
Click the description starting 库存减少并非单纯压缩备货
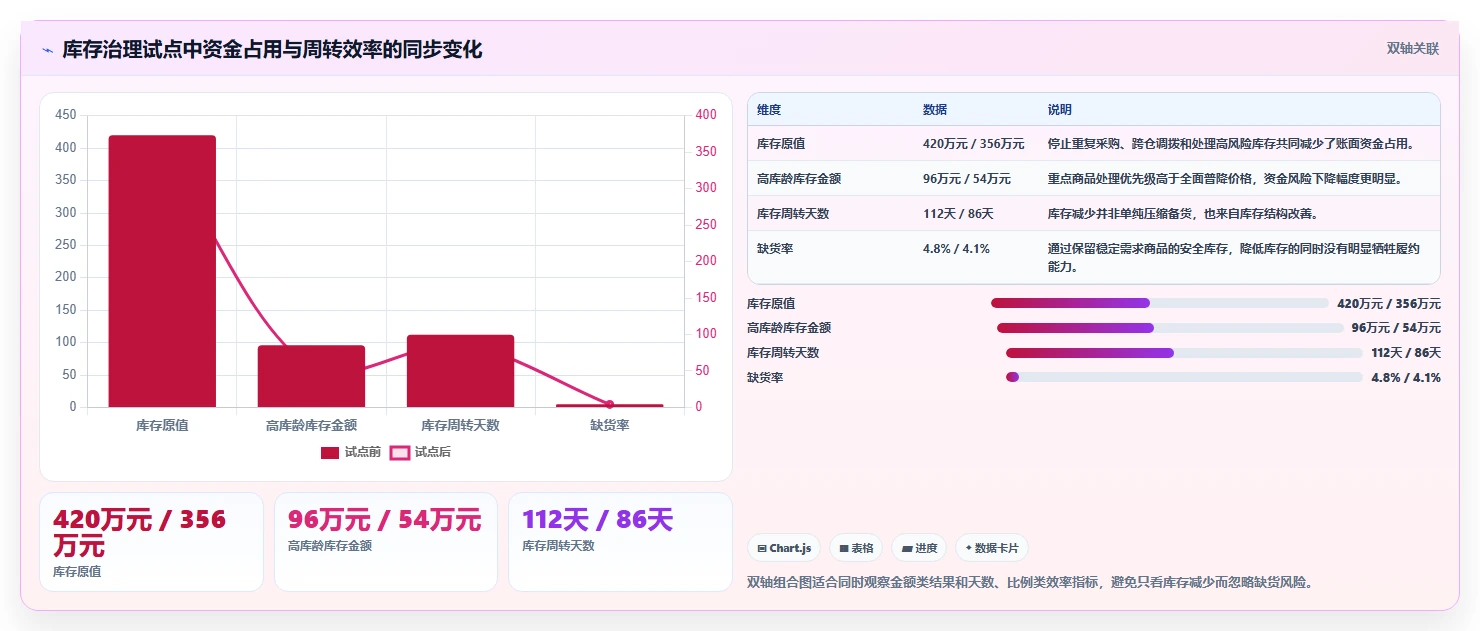click(1183, 214)
